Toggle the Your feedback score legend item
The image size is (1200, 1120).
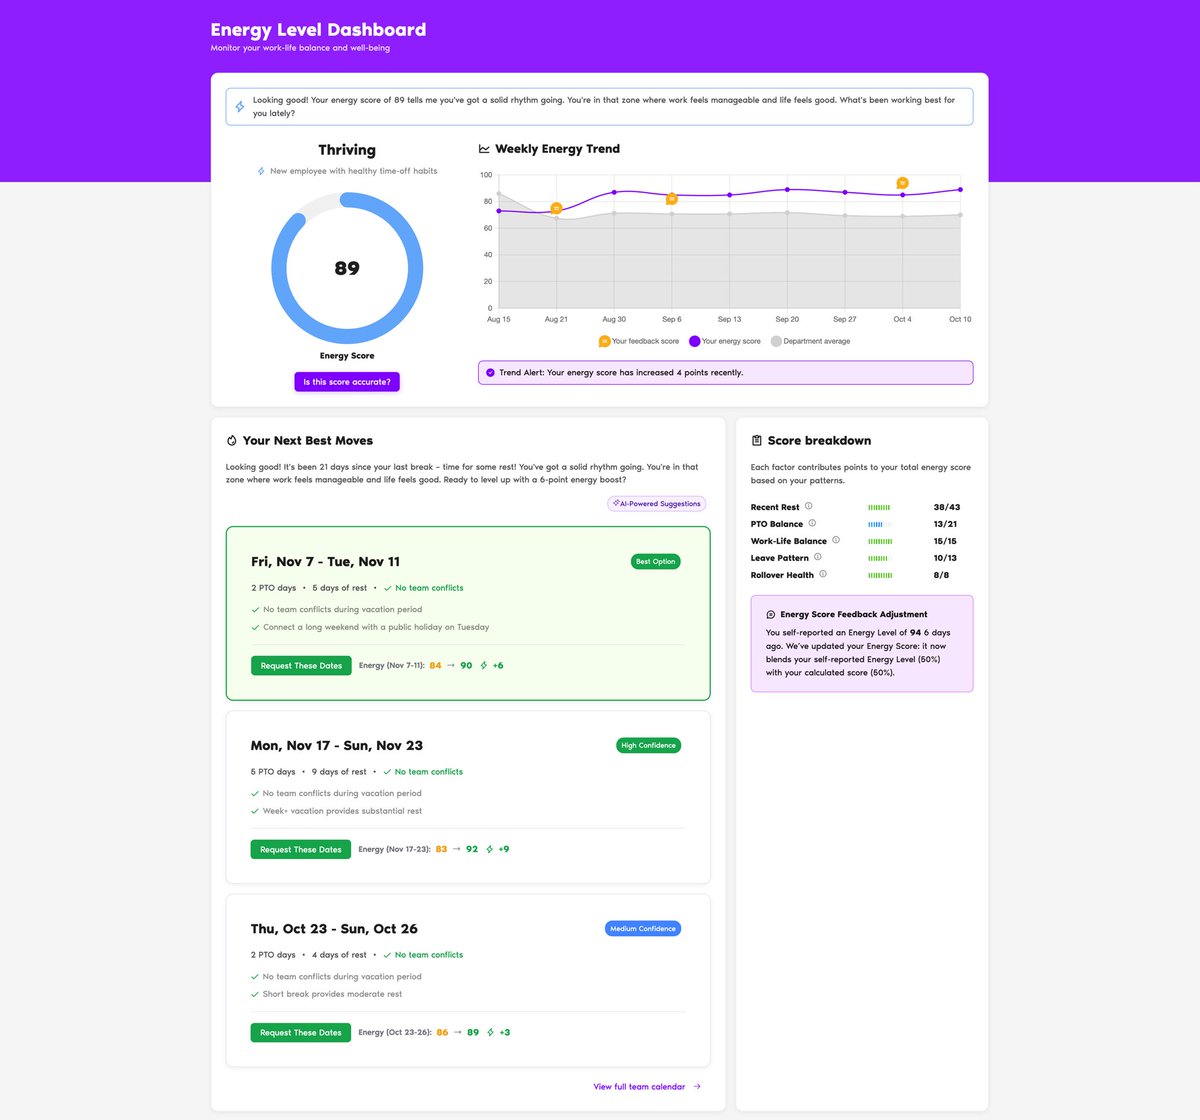click(639, 341)
